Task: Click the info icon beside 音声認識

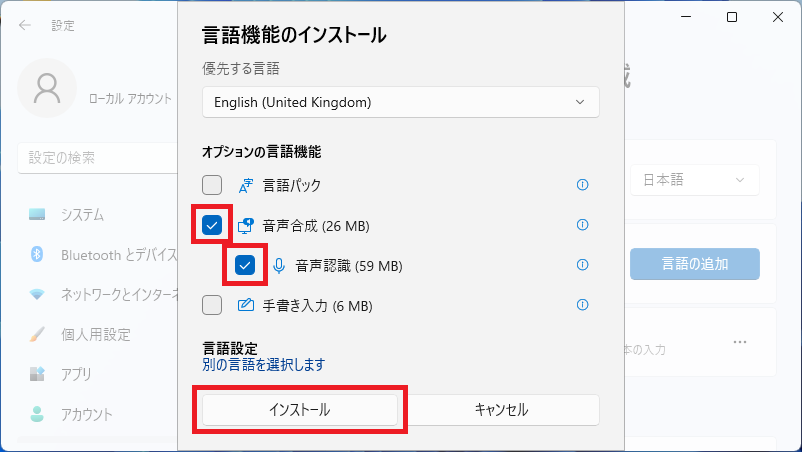Action: [583, 265]
